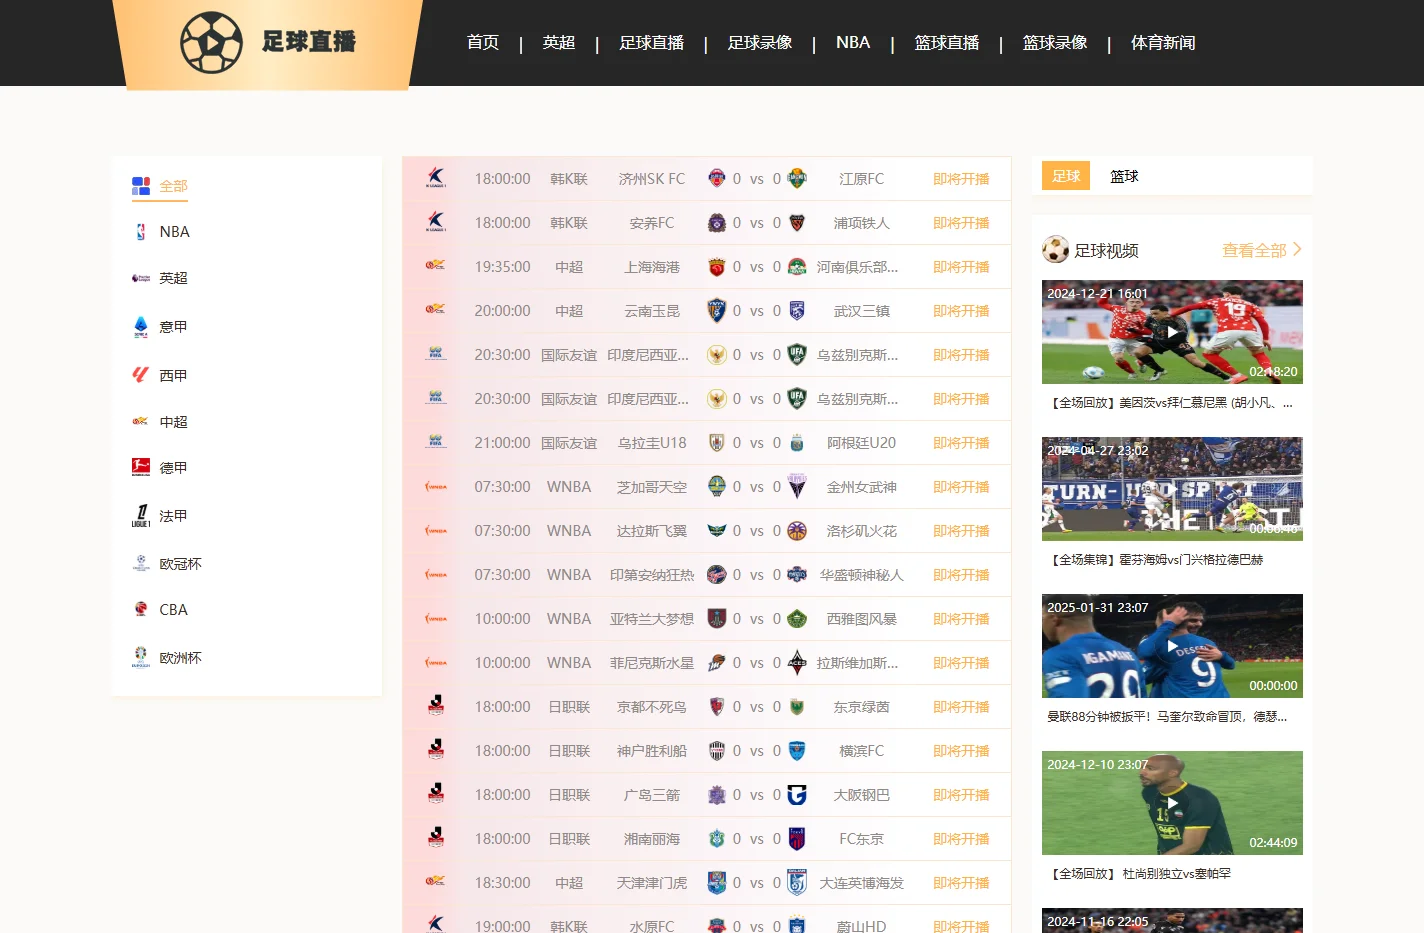The width and height of the screenshot is (1424, 933).
Task: Click the 法甲 Ligue 1 icon
Action: click(141, 516)
